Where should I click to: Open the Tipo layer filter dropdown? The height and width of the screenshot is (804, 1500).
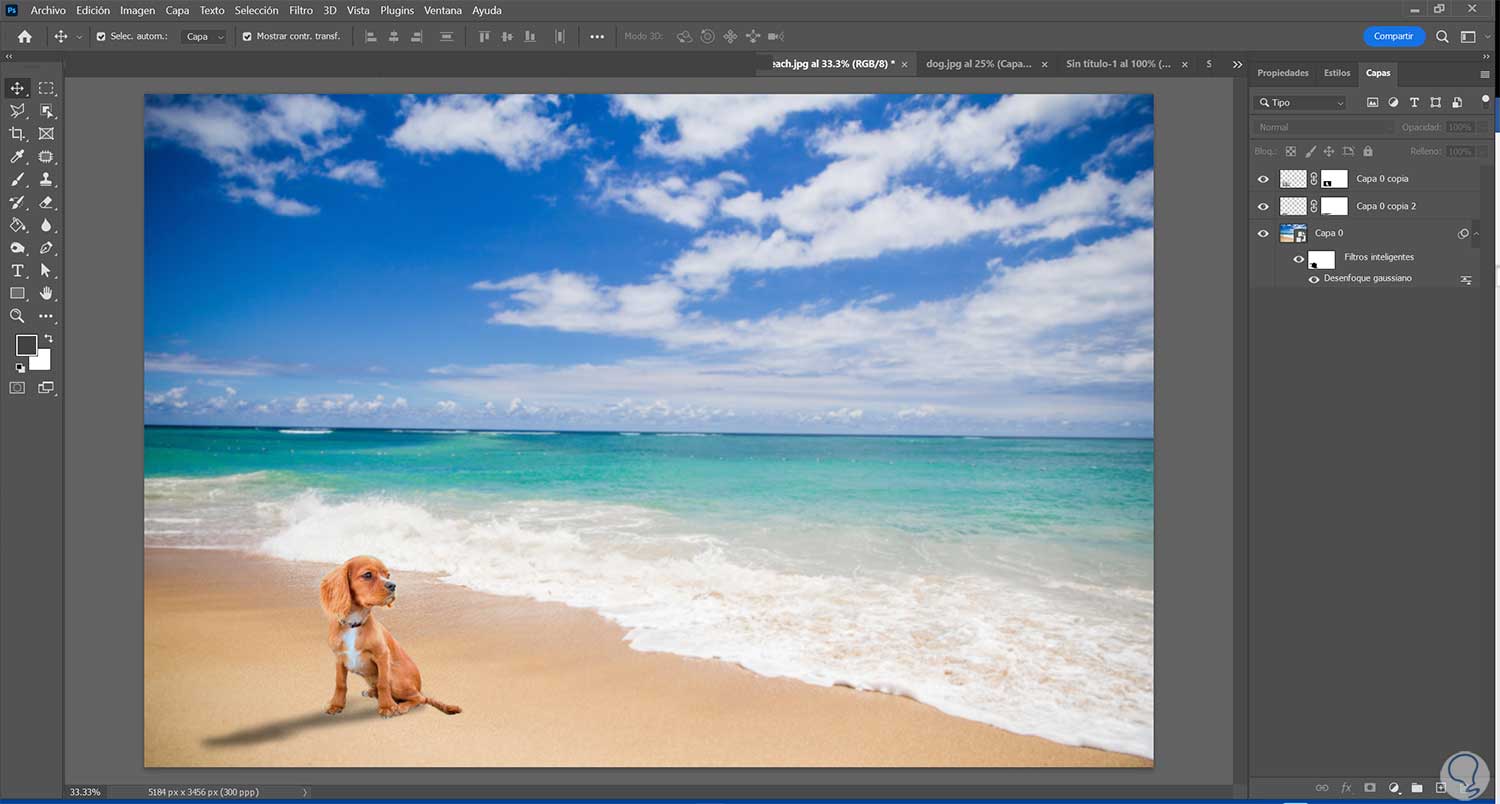pos(1302,102)
